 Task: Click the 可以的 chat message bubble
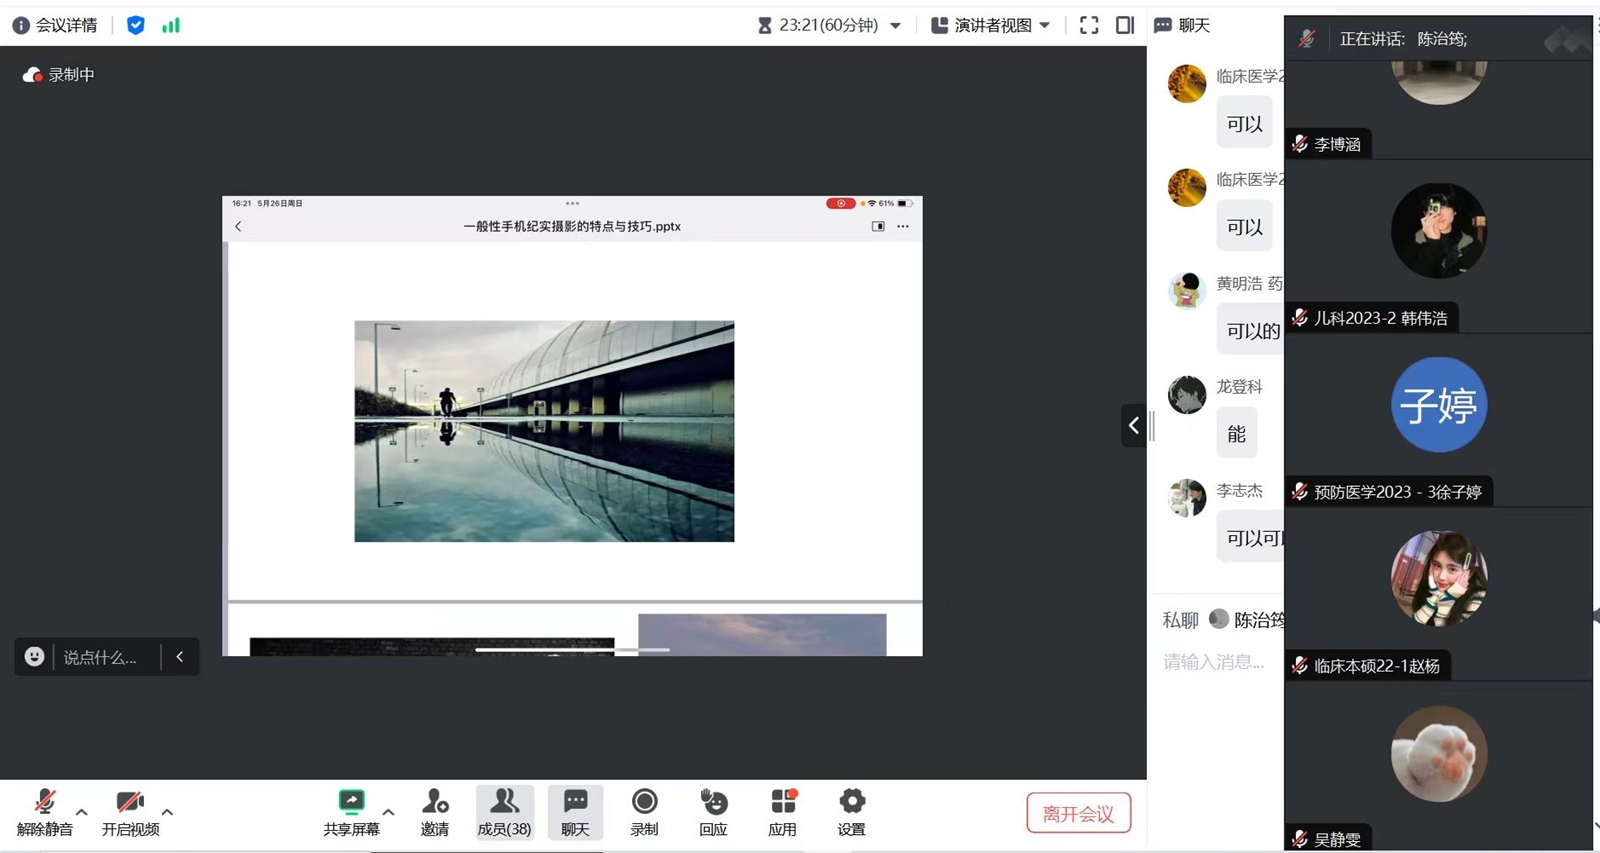[x=1251, y=331]
